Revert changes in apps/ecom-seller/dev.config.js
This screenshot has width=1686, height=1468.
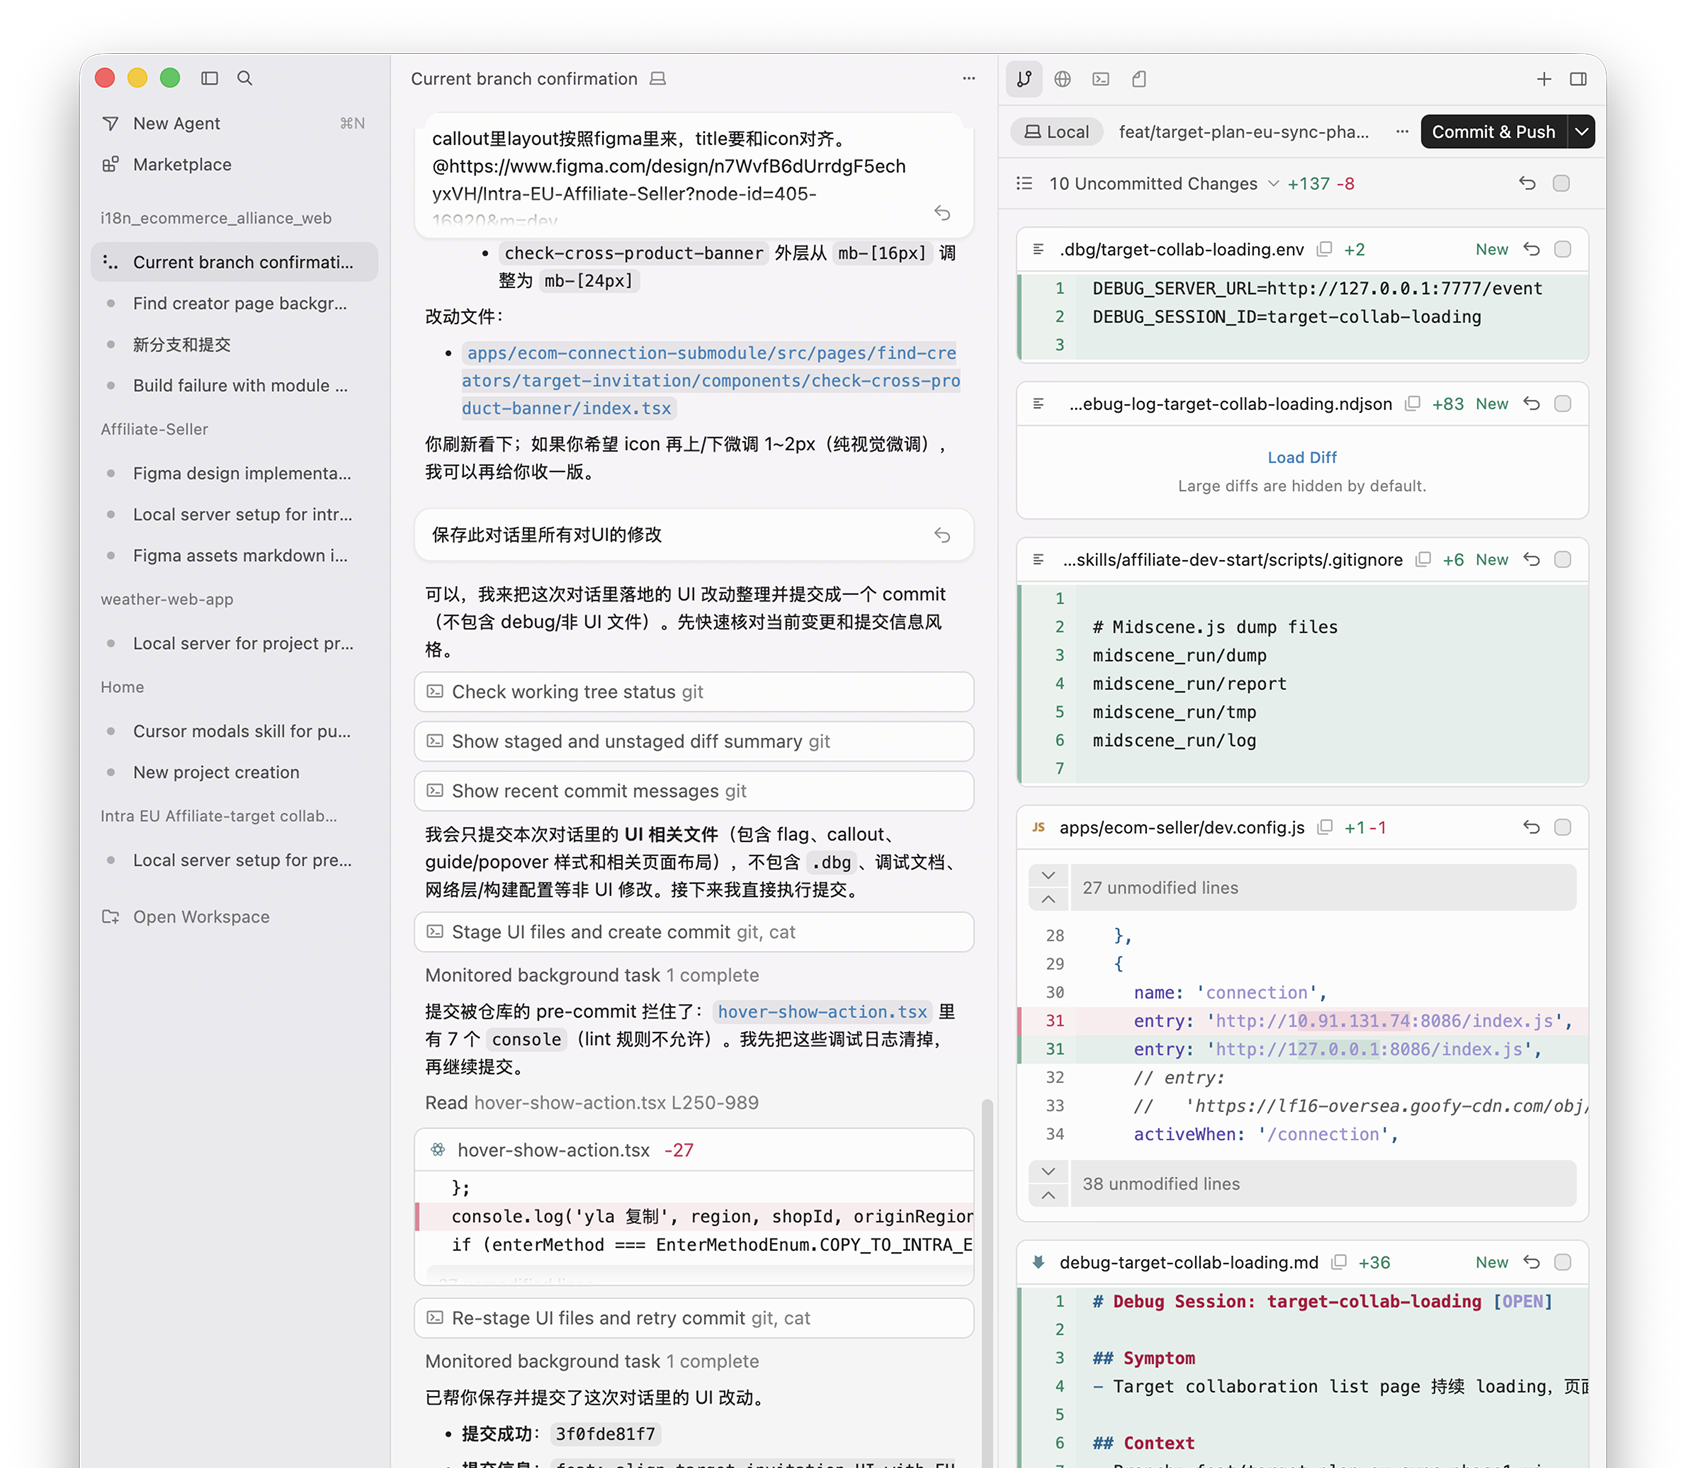pyautogui.click(x=1531, y=827)
